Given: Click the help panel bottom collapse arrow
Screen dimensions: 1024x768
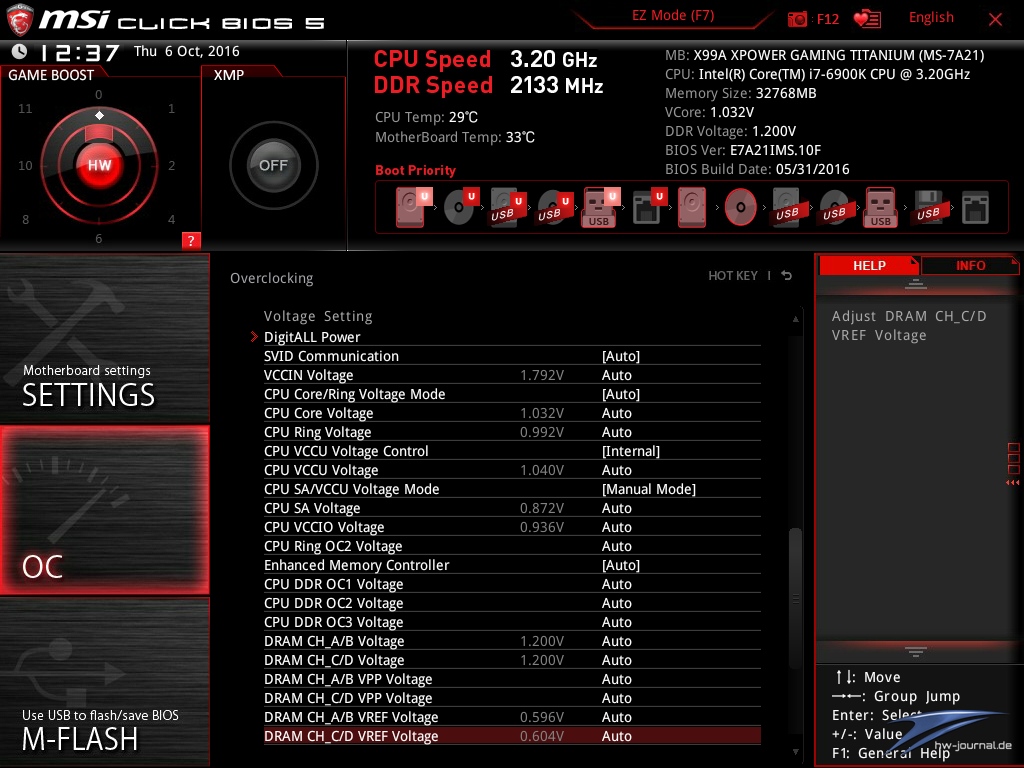Looking at the screenshot, I should tap(916, 651).
